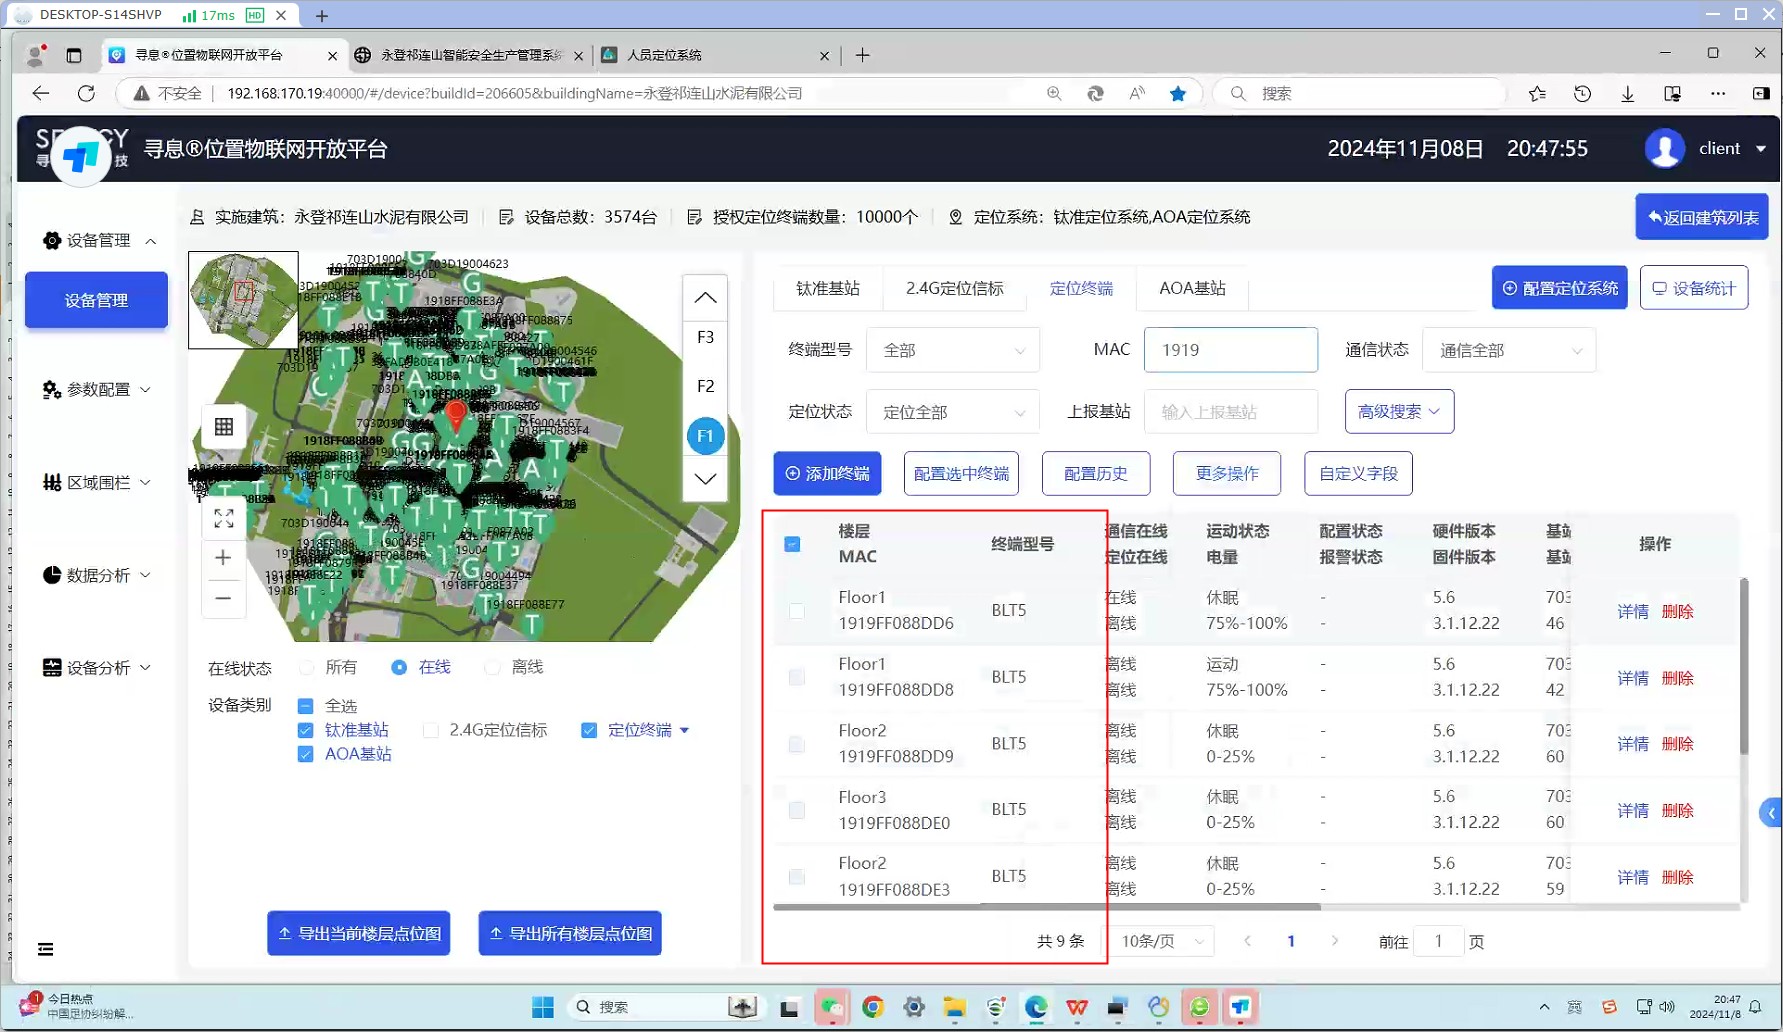Viewport: 1783px width, 1032px height.
Task: Select the 所有 online status radio
Action: coord(307,667)
